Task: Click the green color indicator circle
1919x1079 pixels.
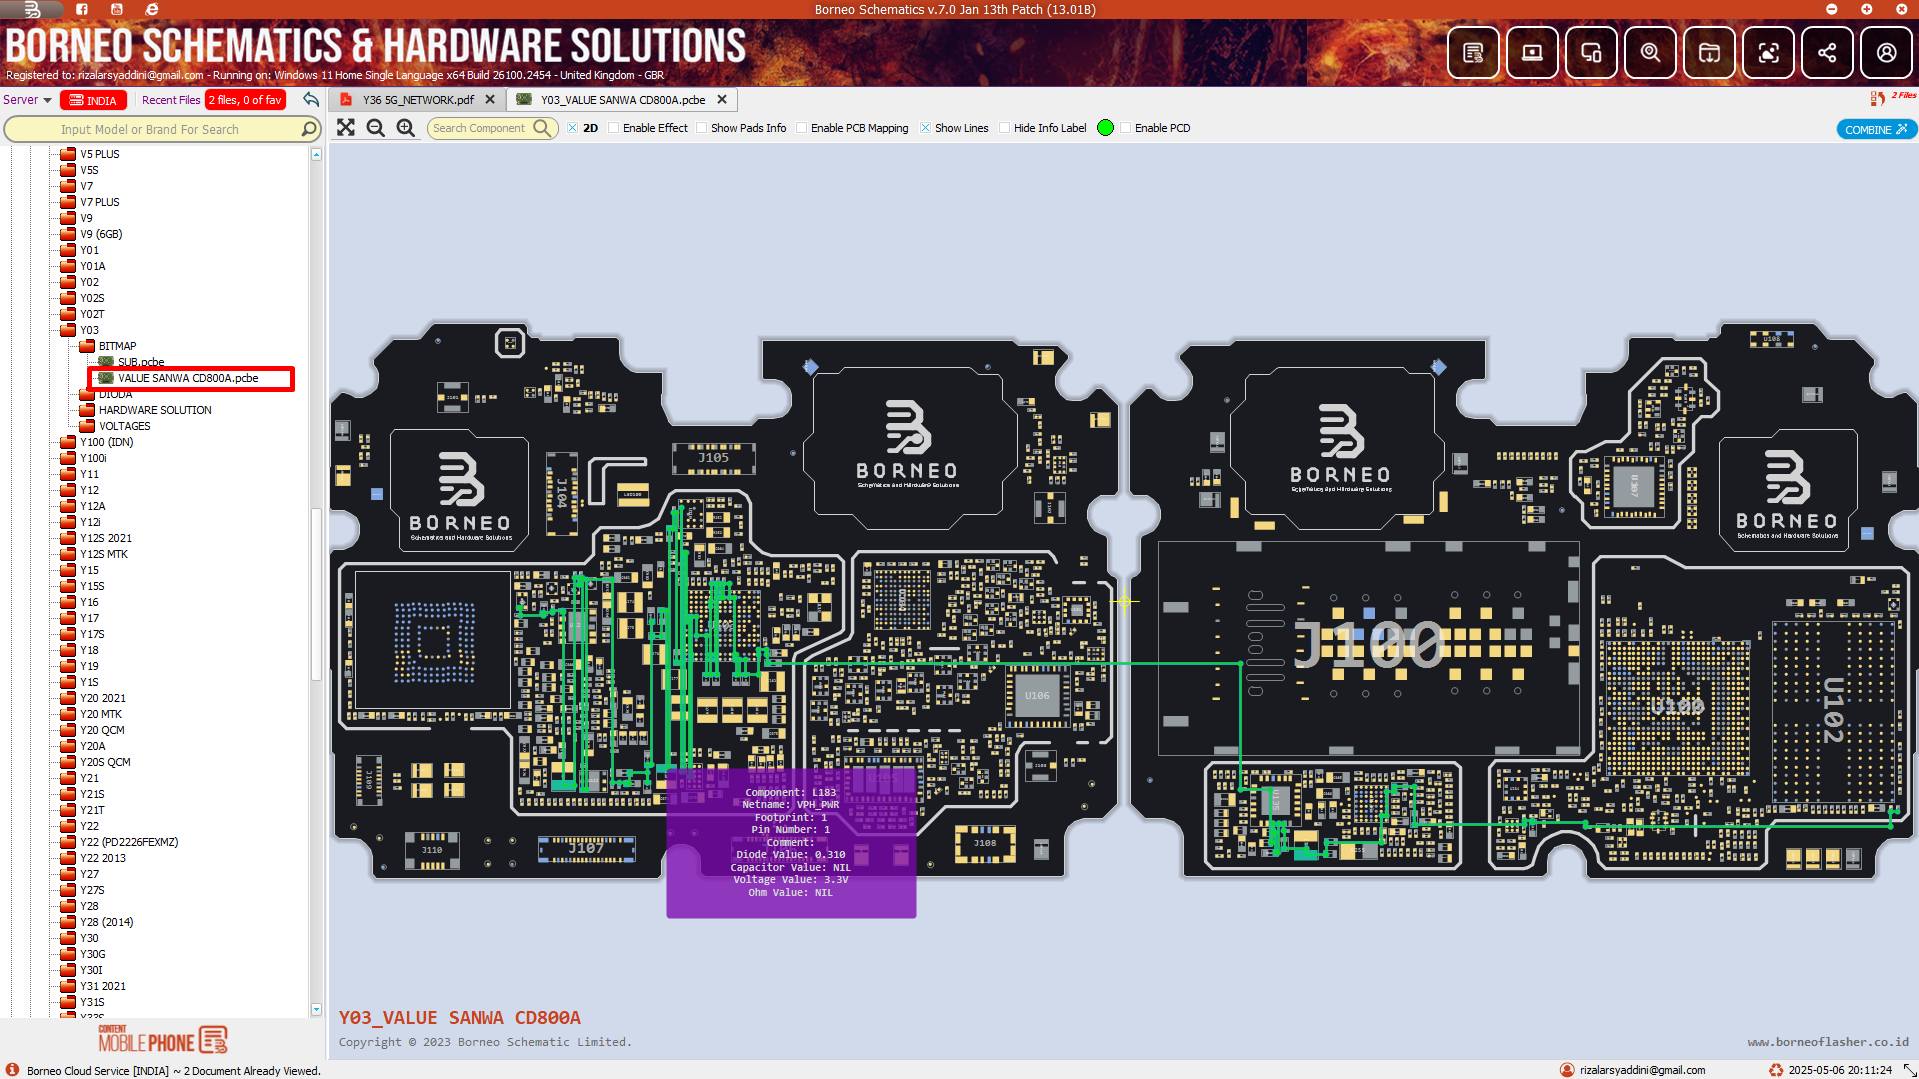Action: [x=1105, y=128]
